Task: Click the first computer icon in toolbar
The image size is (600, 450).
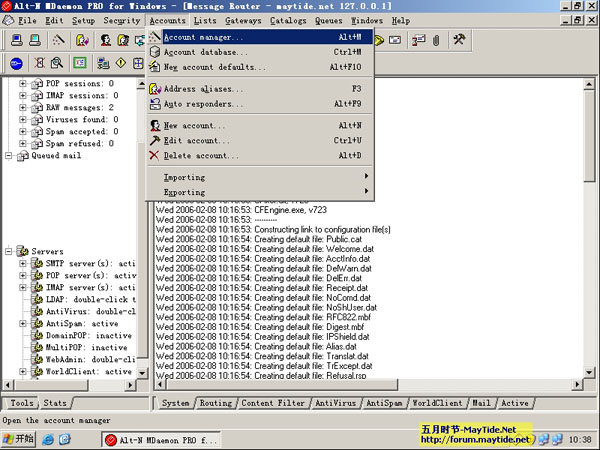Action: tap(14, 41)
